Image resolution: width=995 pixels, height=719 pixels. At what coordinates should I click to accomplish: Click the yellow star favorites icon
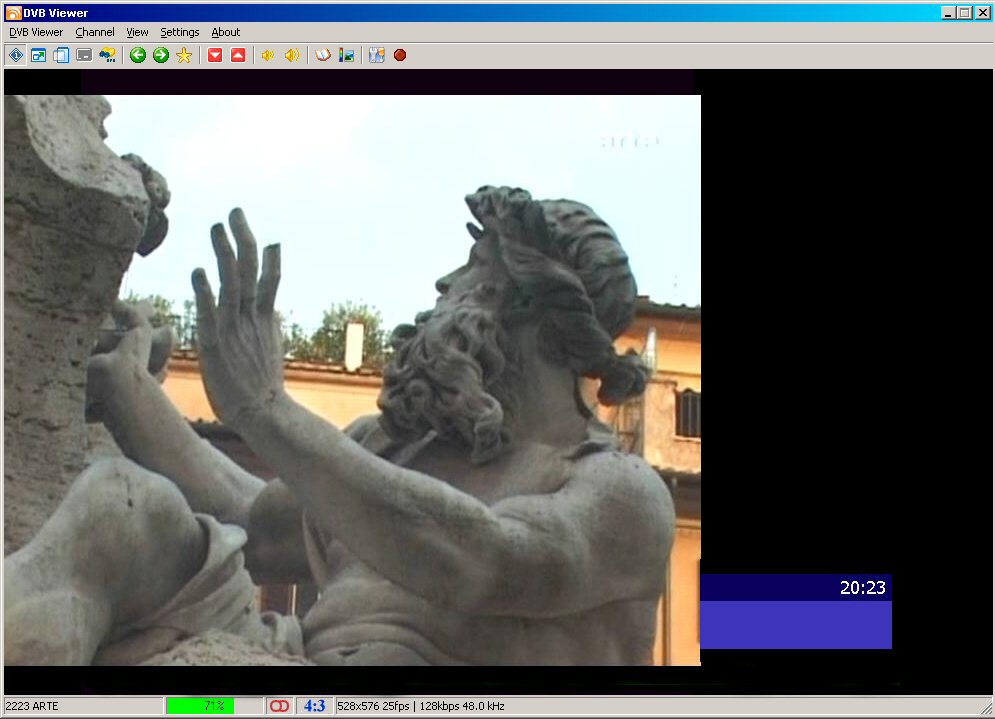point(184,55)
